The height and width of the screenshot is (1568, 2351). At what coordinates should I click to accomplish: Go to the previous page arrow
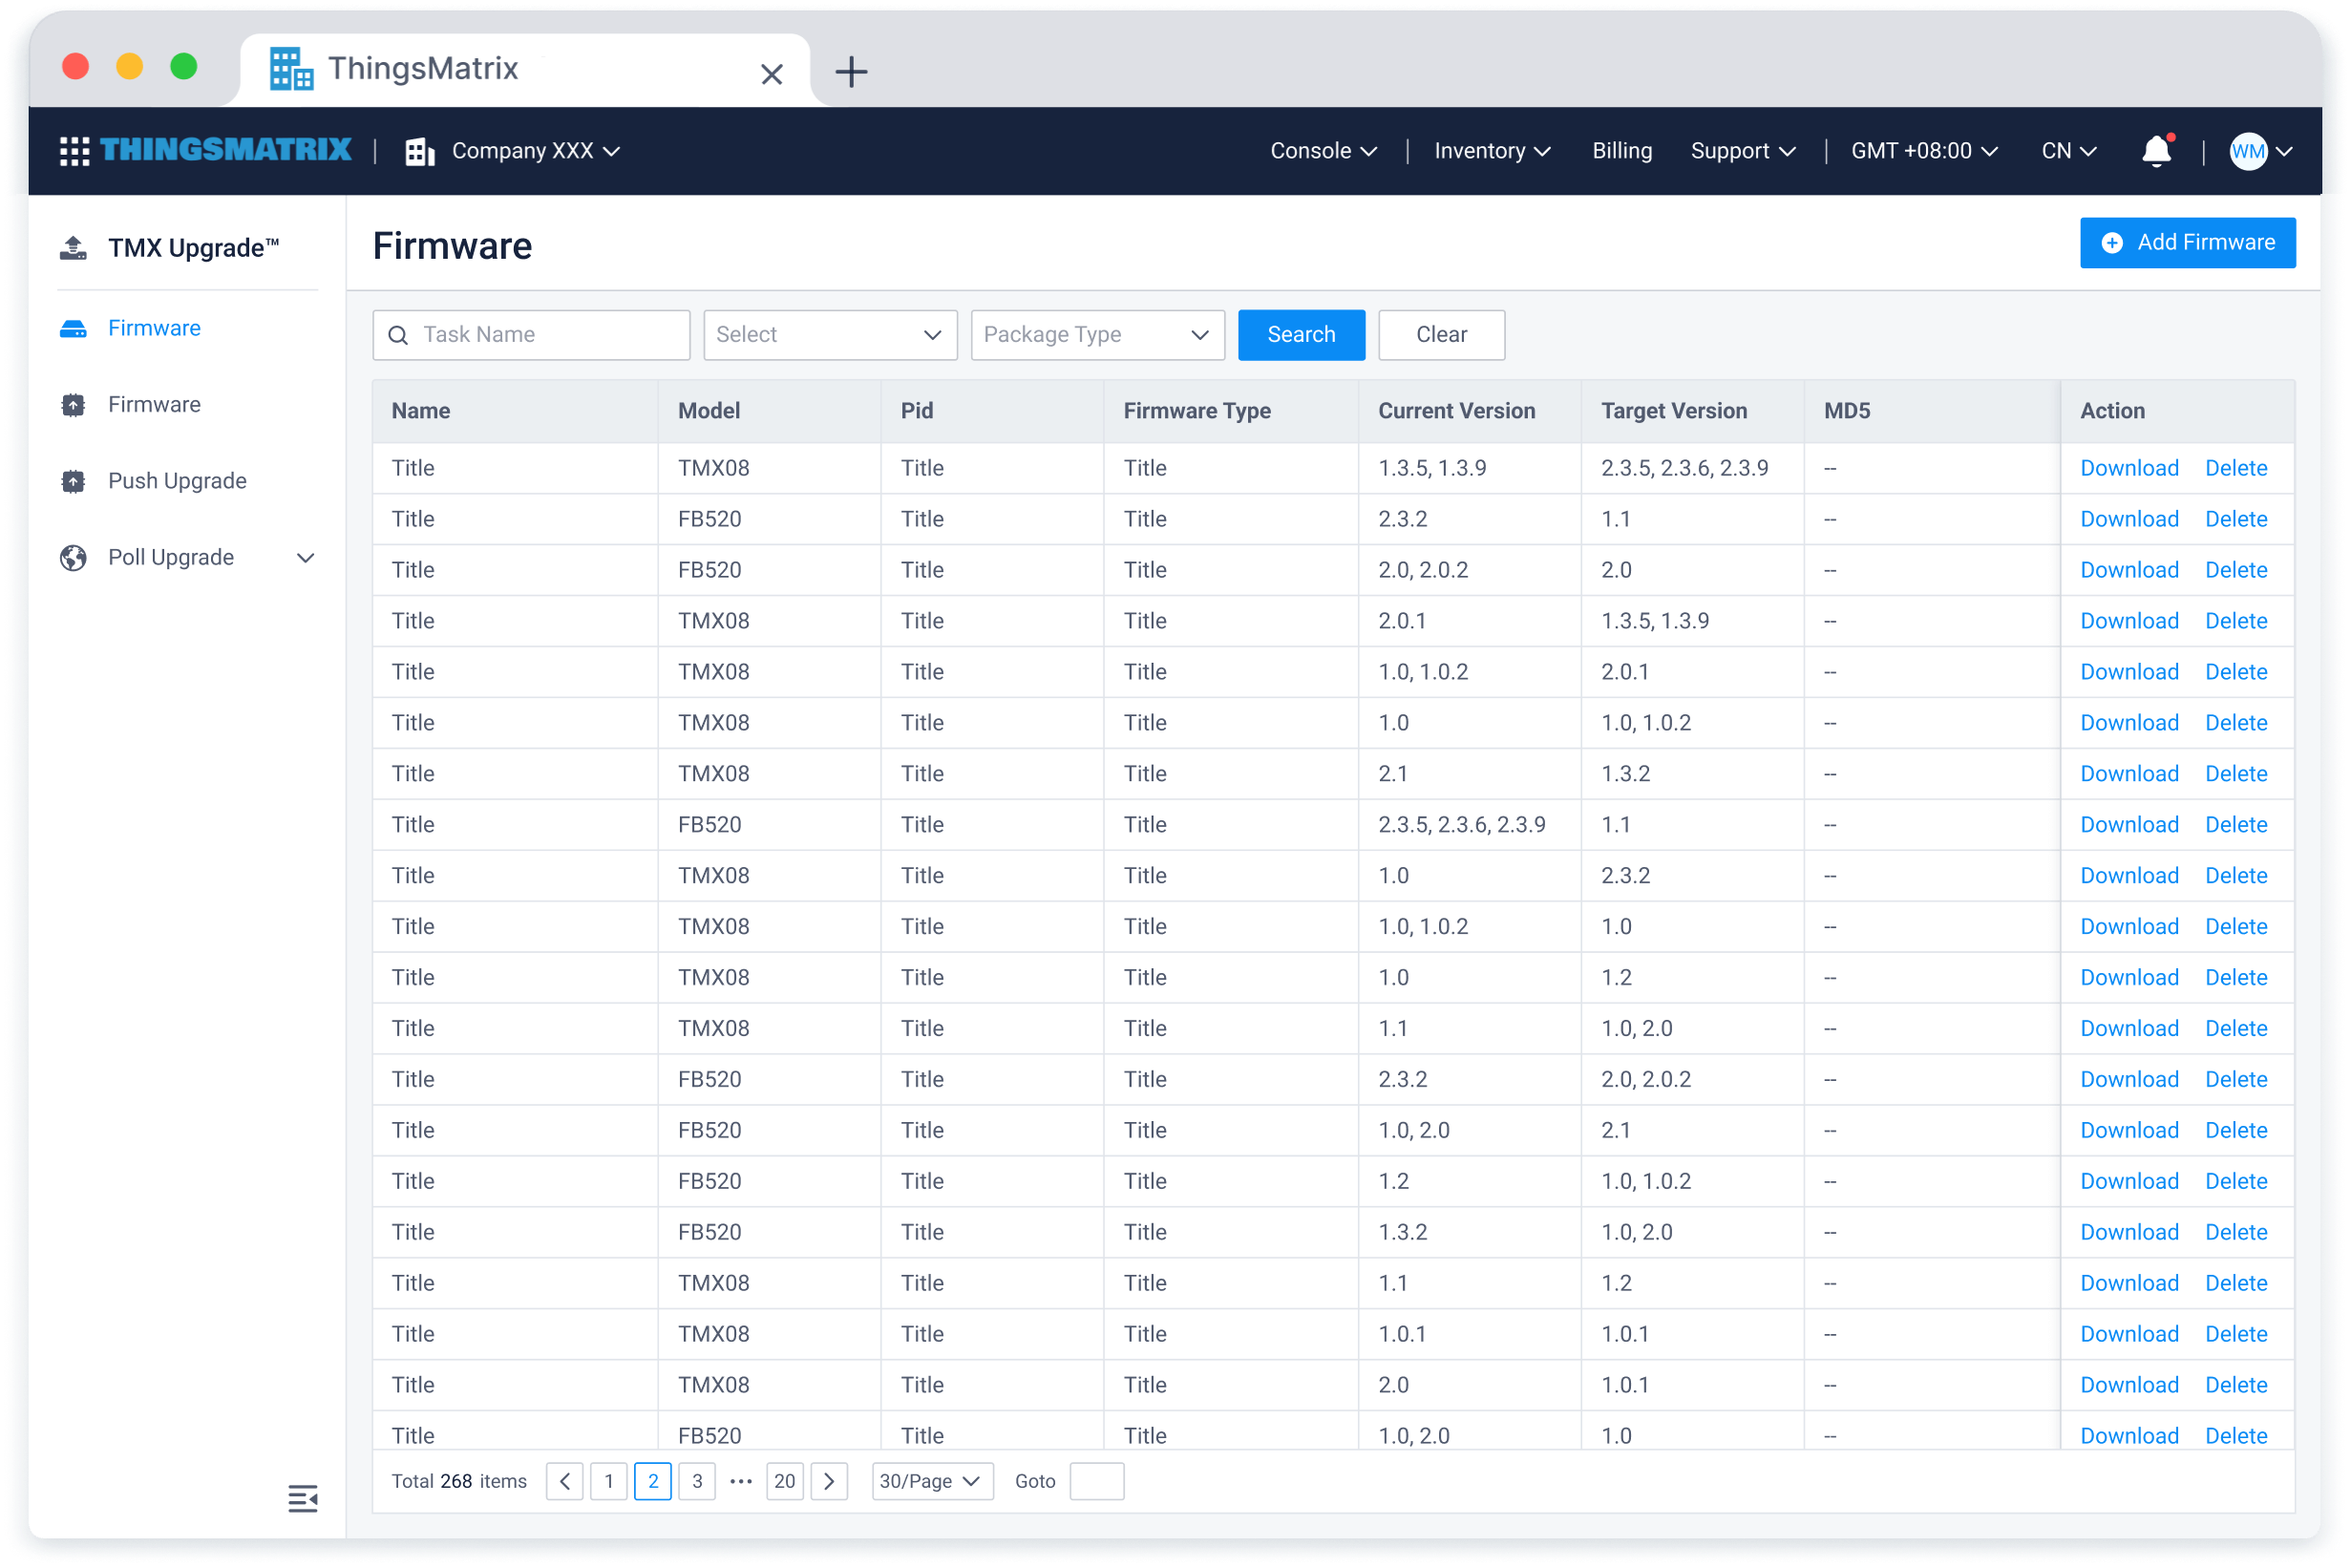click(x=565, y=1481)
